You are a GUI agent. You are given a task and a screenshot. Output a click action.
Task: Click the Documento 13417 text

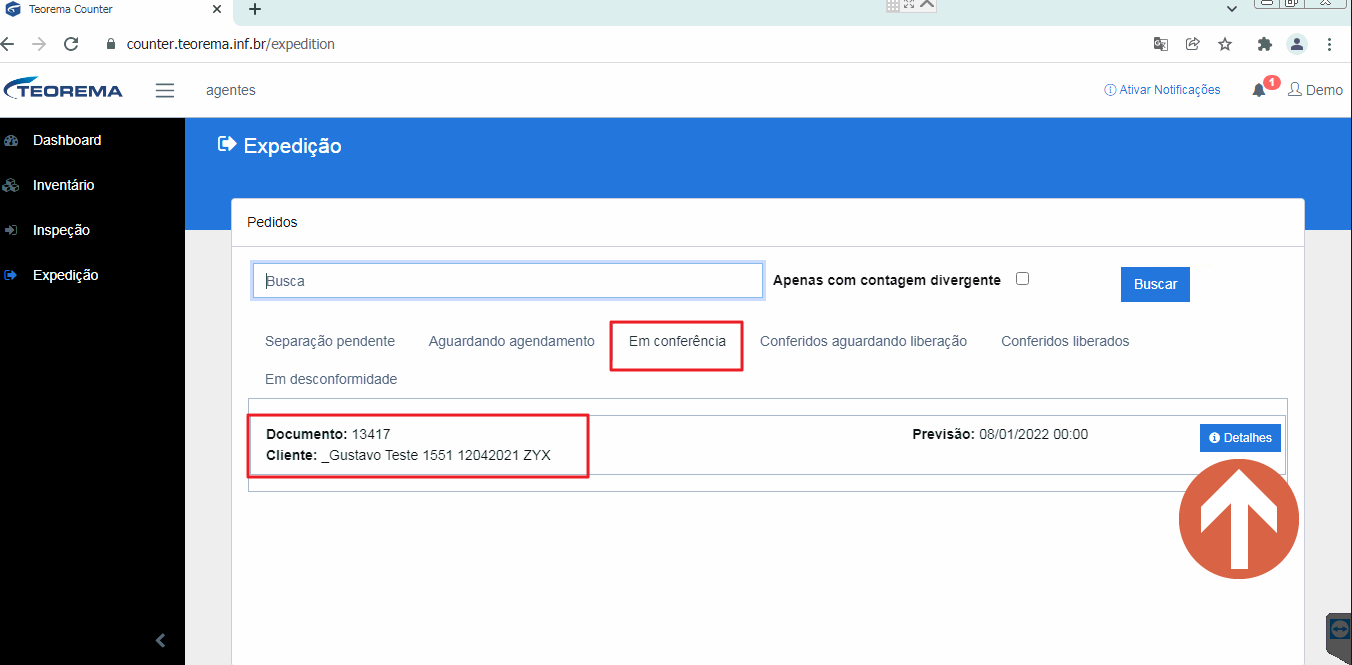click(328, 434)
